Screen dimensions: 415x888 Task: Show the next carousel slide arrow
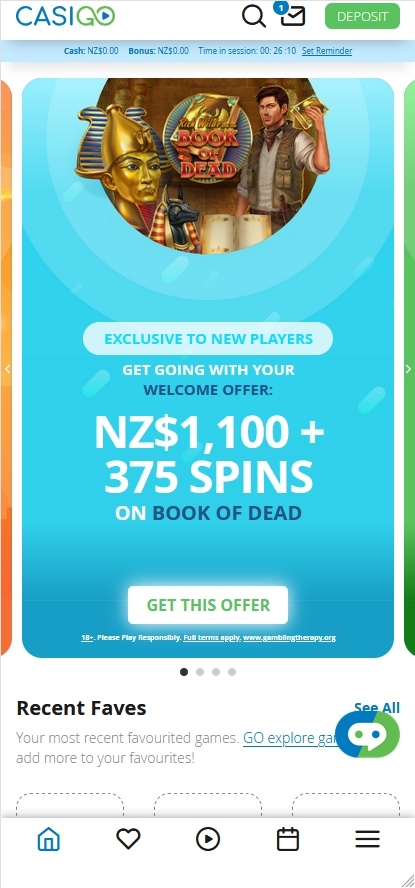pos(408,369)
